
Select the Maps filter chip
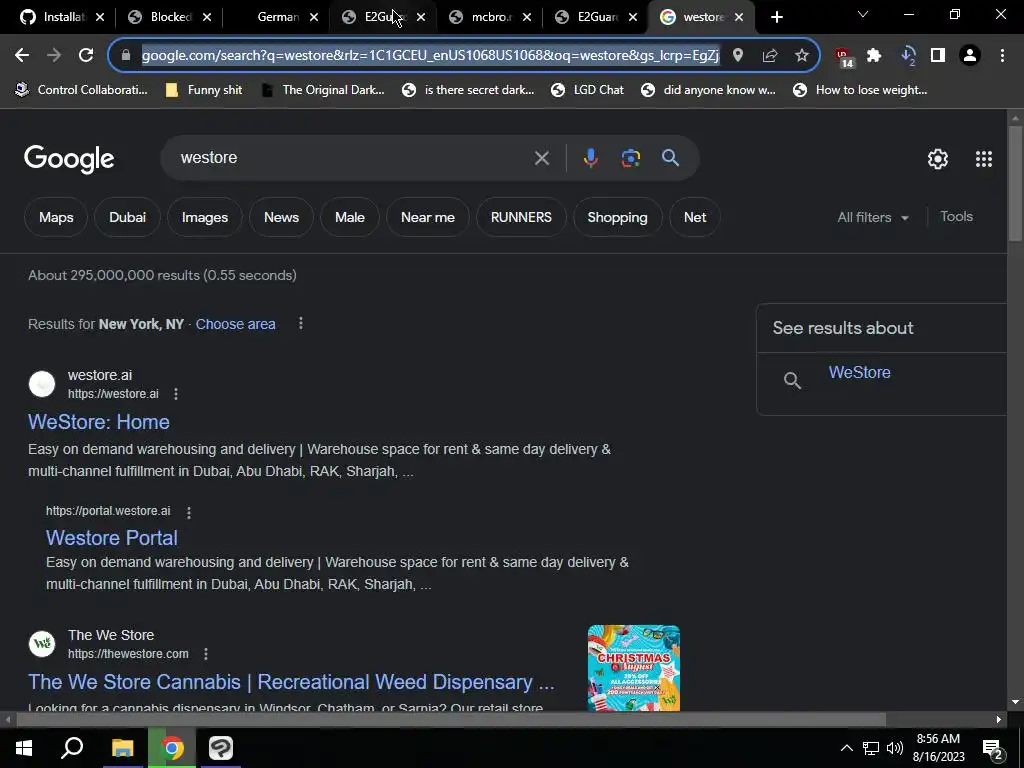point(56,217)
